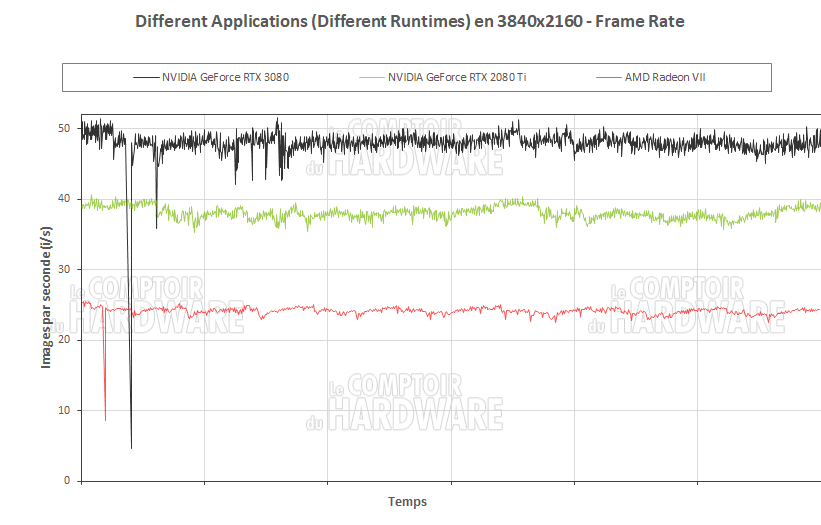Screen dimensions: 821x525
Task: Select the NVIDIA GeForce RTX 3080 legend label
Action: click(225, 77)
